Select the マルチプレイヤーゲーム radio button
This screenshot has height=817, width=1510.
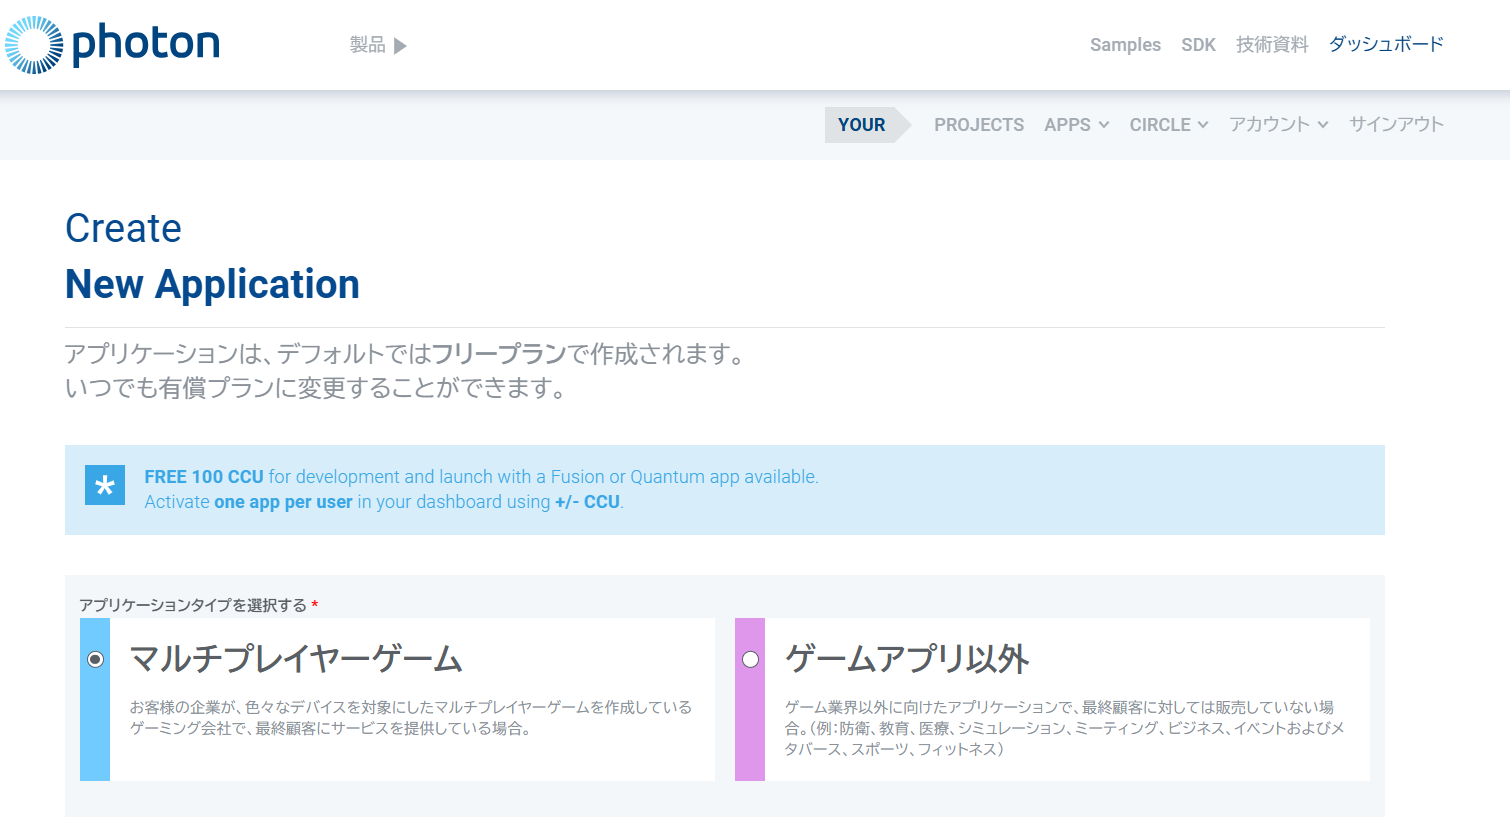click(x=95, y=659)
